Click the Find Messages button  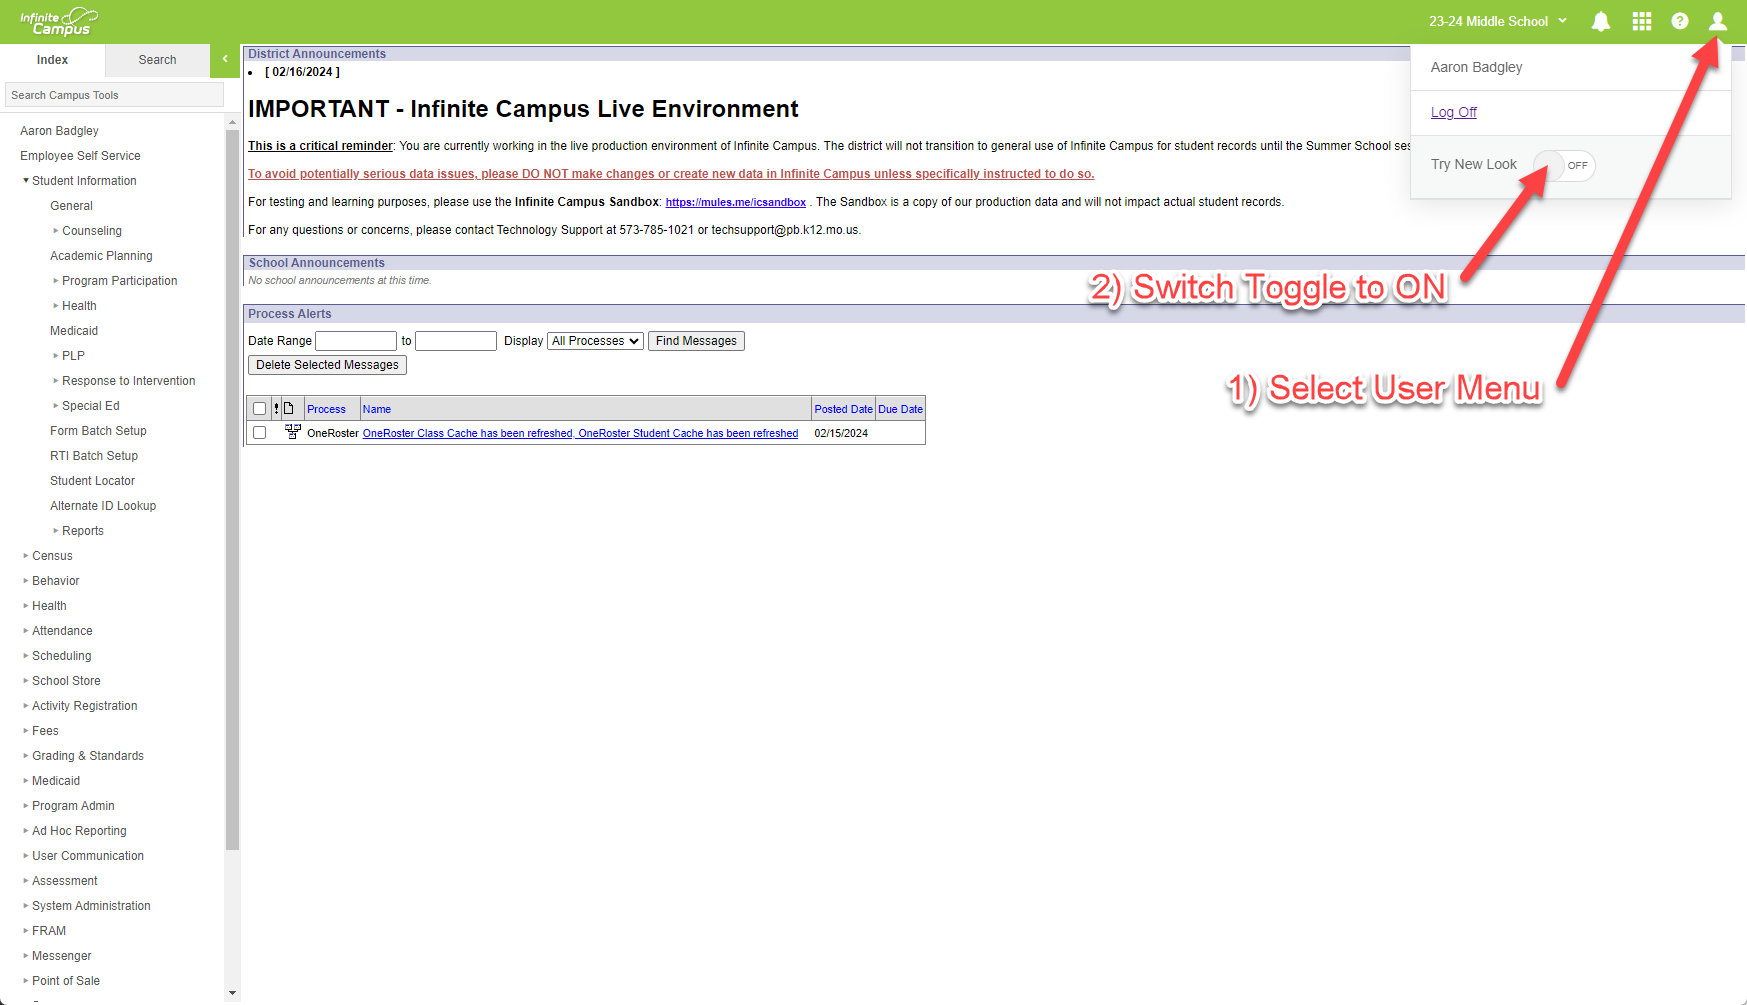pyautogui.click(x=696, y=341)
